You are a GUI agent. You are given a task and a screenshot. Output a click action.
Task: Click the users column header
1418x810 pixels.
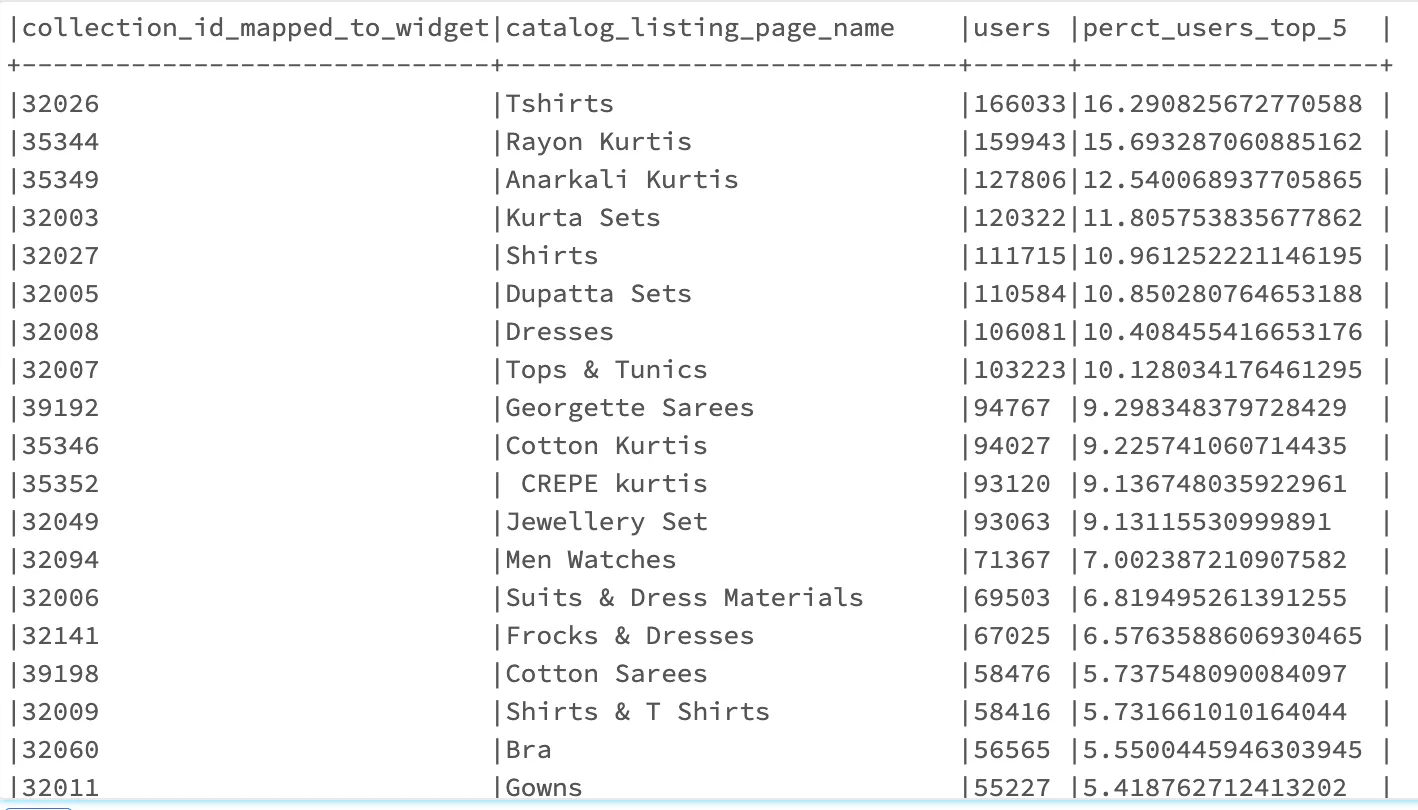pyautogui.click(x=1012, y=28)
